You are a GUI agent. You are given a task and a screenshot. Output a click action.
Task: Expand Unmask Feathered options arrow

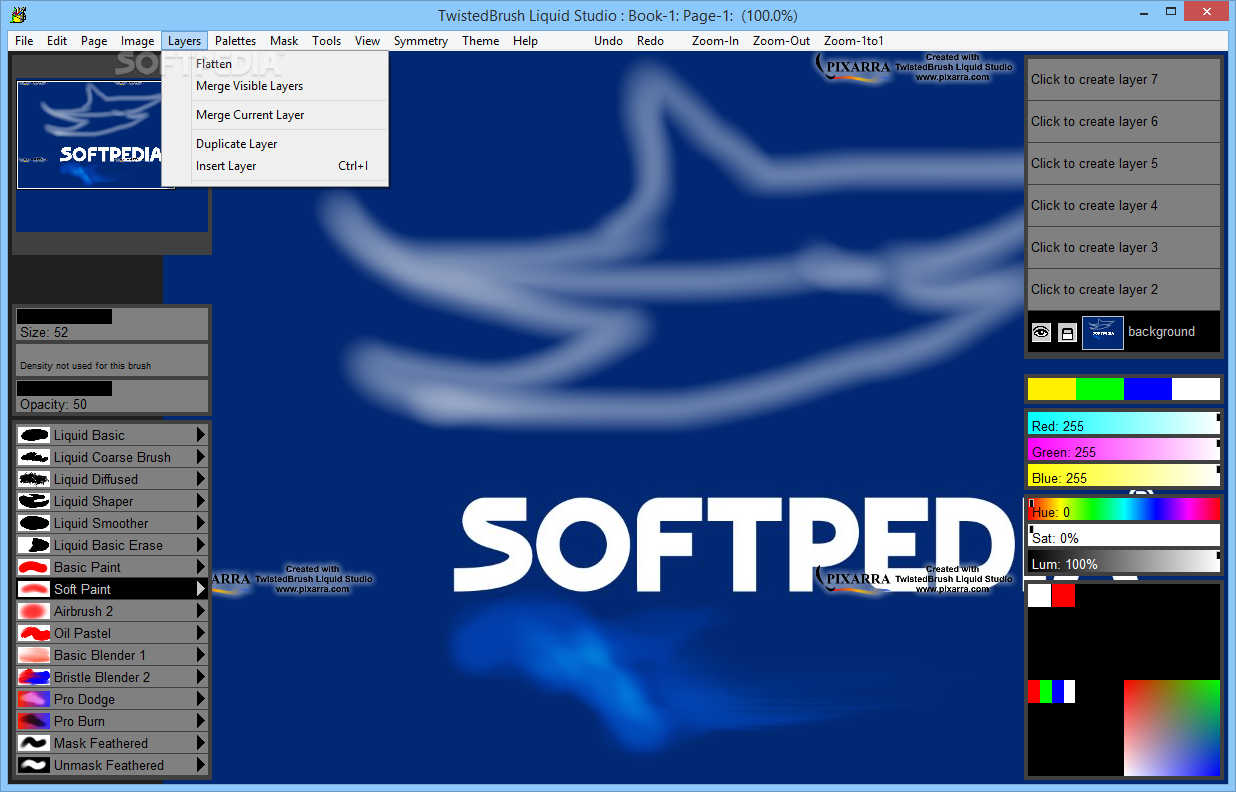[x=201, y=765]
